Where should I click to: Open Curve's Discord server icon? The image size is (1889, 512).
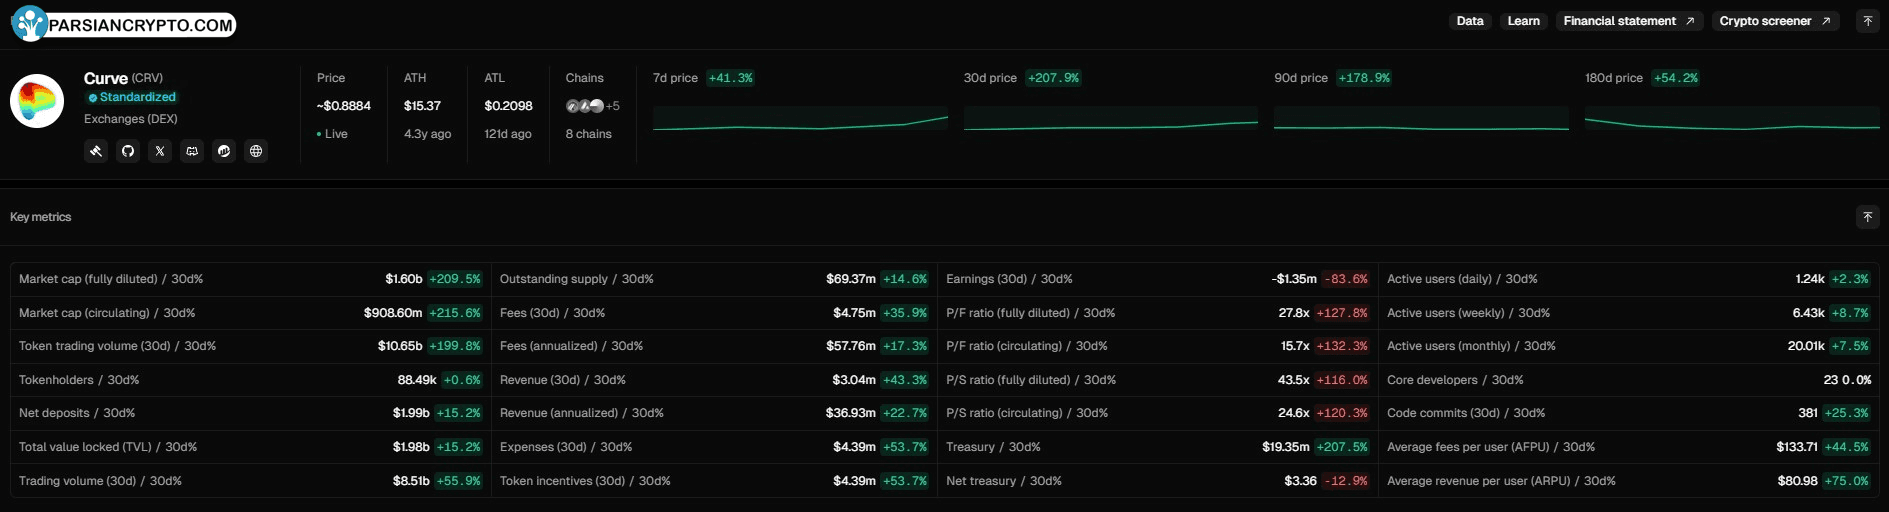(192, 151)
